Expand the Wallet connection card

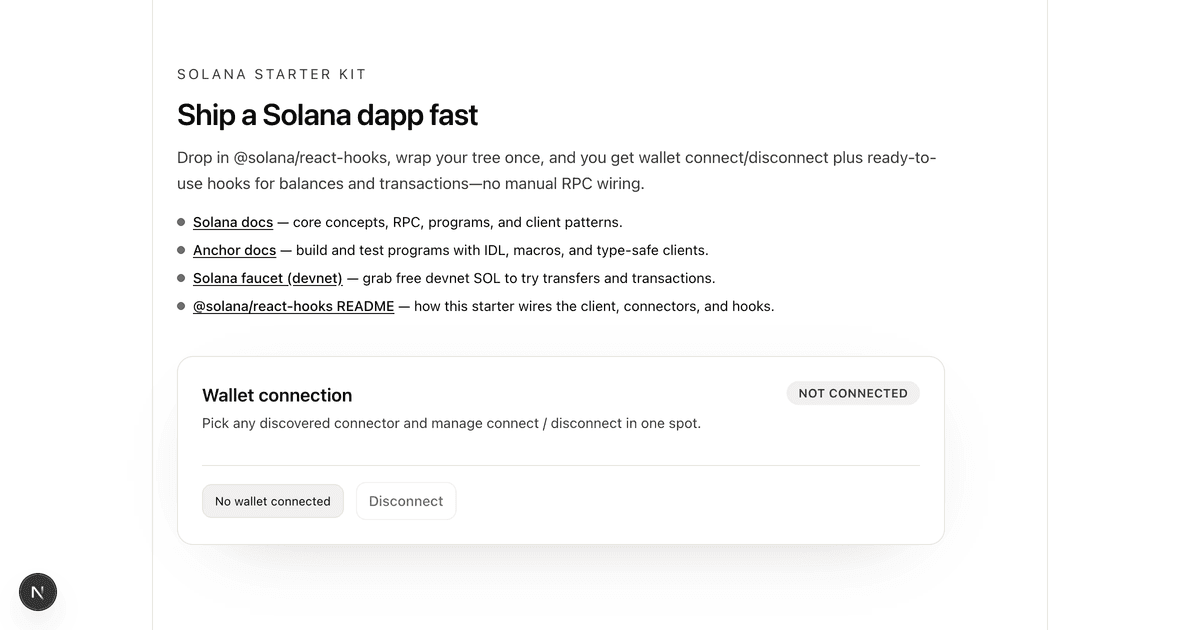coord(560,449)
